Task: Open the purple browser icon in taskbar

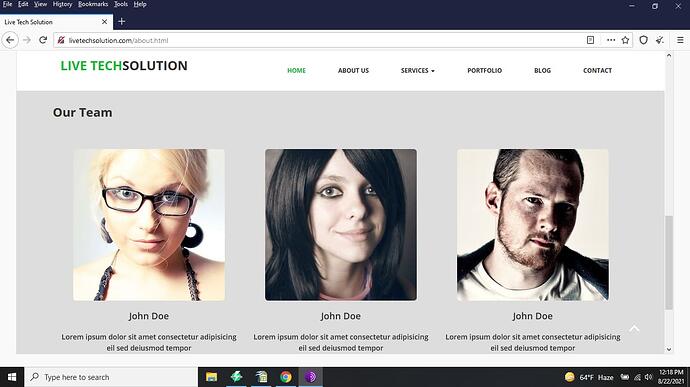Action: pyautogui.click(x=311, y=377)
